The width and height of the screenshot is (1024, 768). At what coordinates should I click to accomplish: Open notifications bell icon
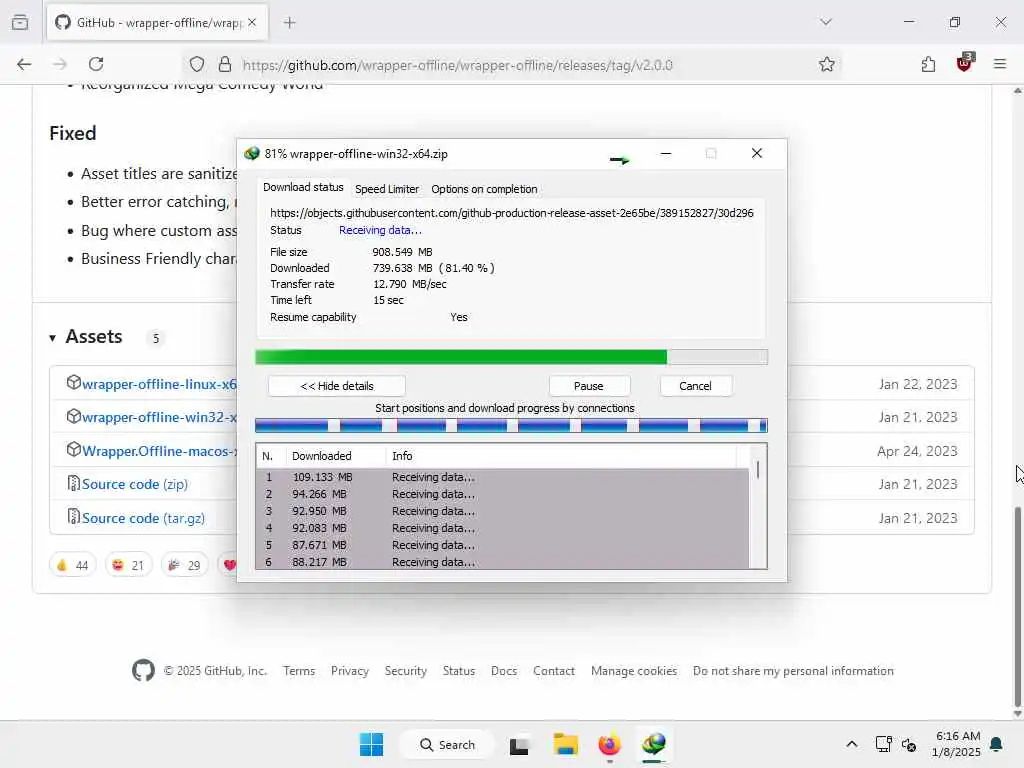tap(997, 744)
